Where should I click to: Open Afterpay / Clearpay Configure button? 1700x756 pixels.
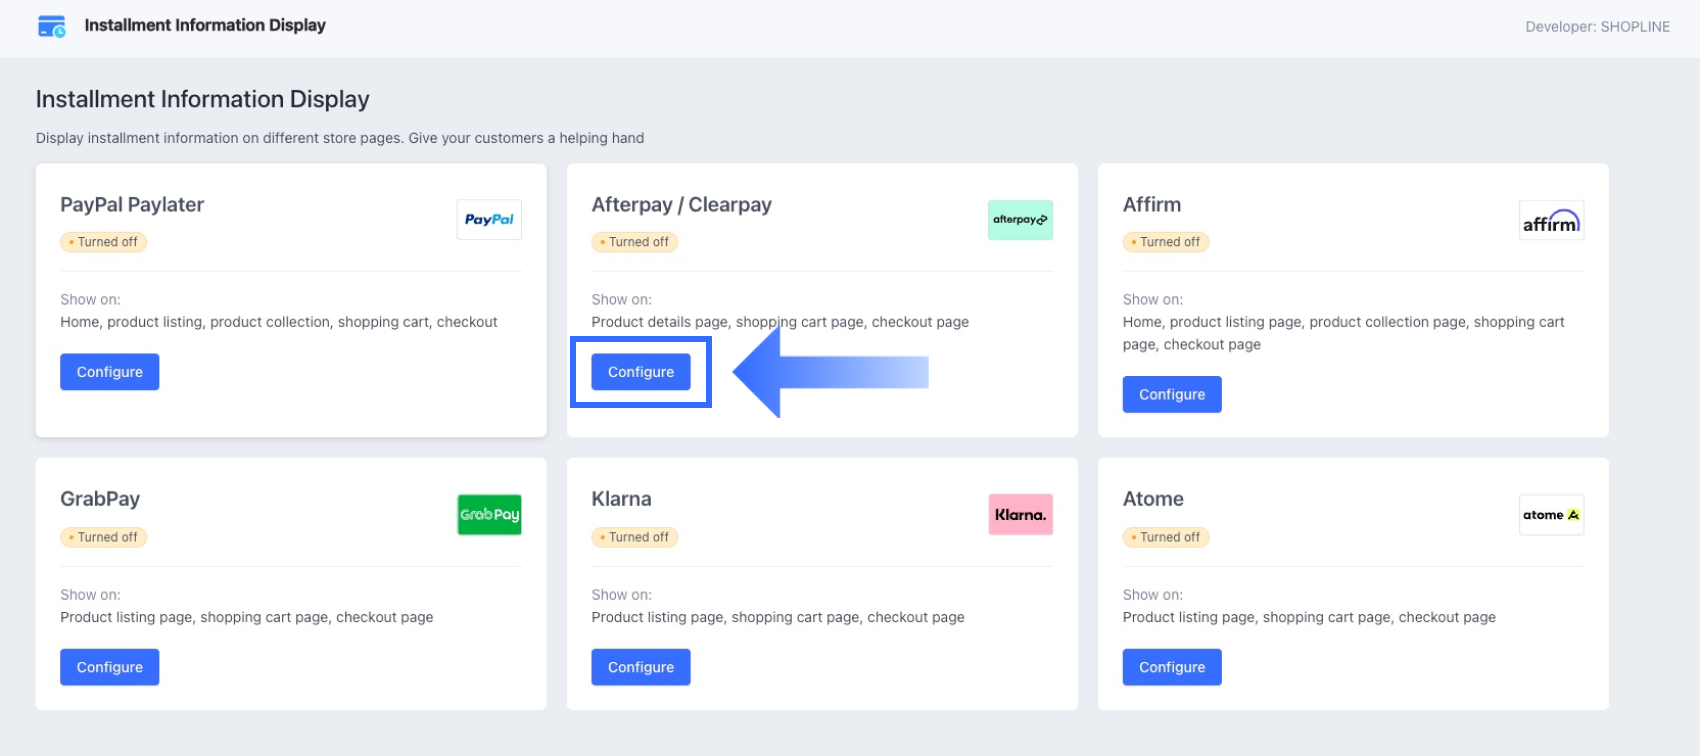pyautogui.click(x=641, y=372)
